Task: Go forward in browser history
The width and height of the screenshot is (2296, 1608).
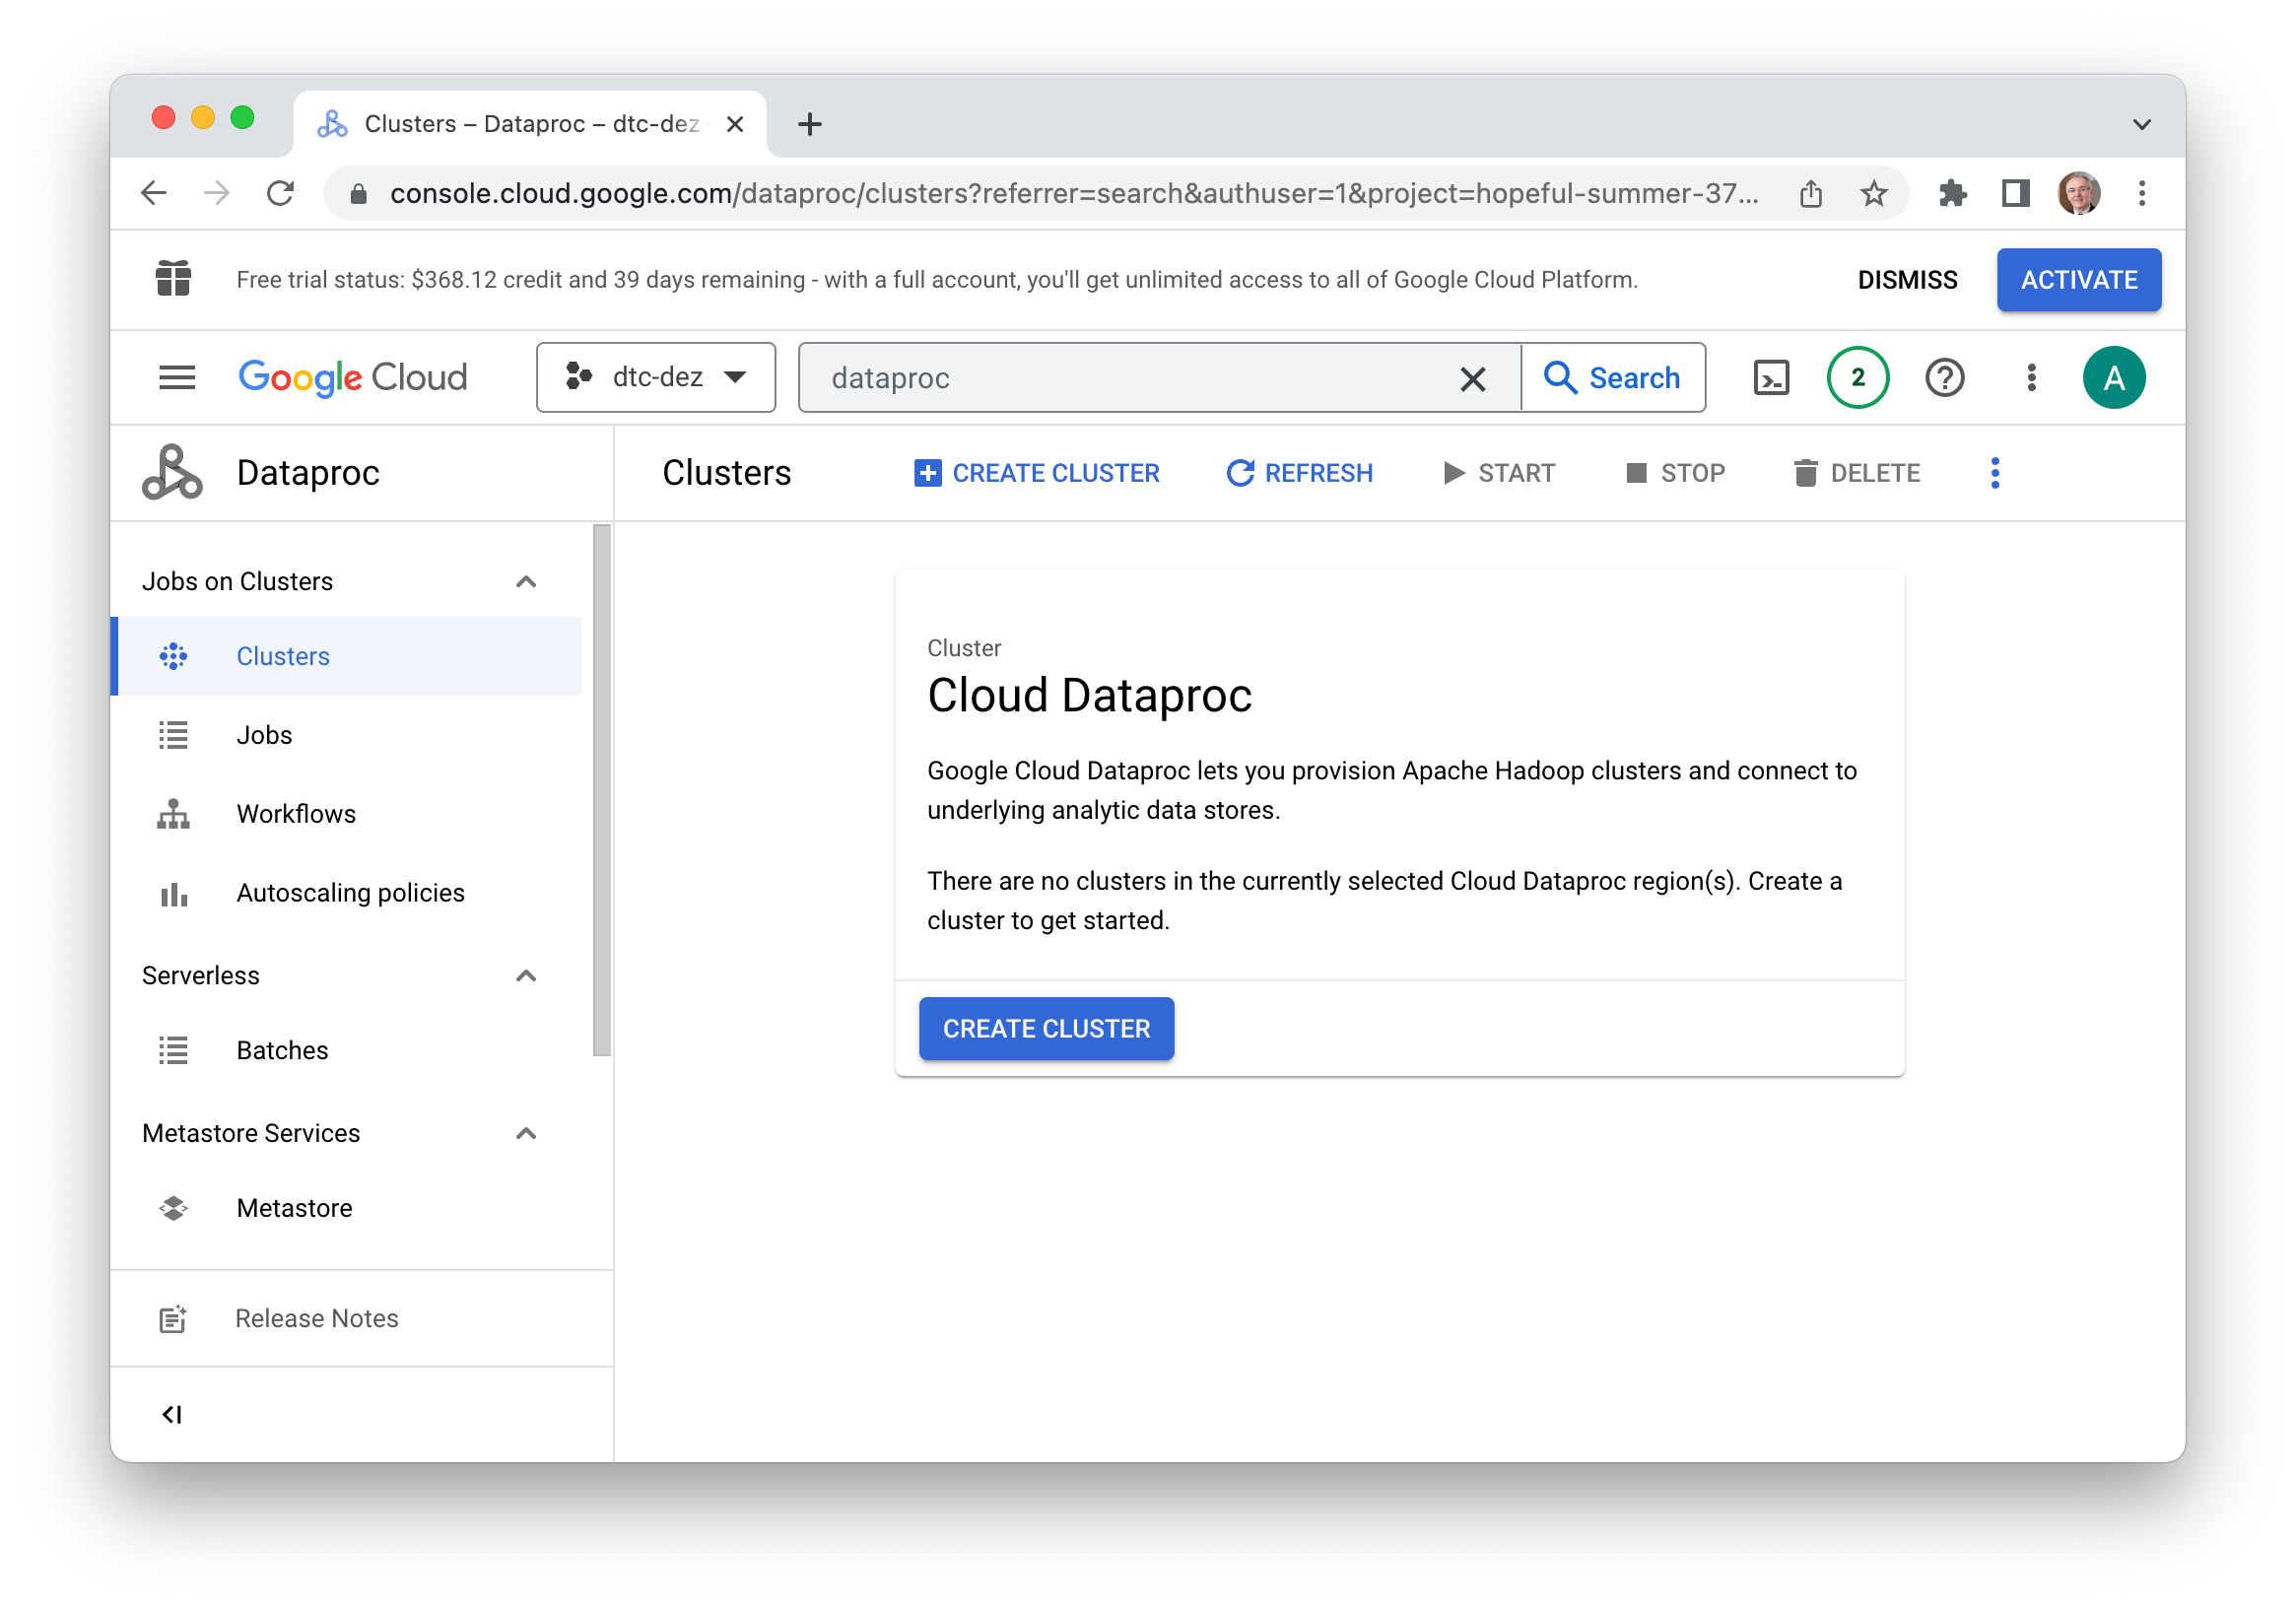Action: pyautogui.click(x=217, y=193)
